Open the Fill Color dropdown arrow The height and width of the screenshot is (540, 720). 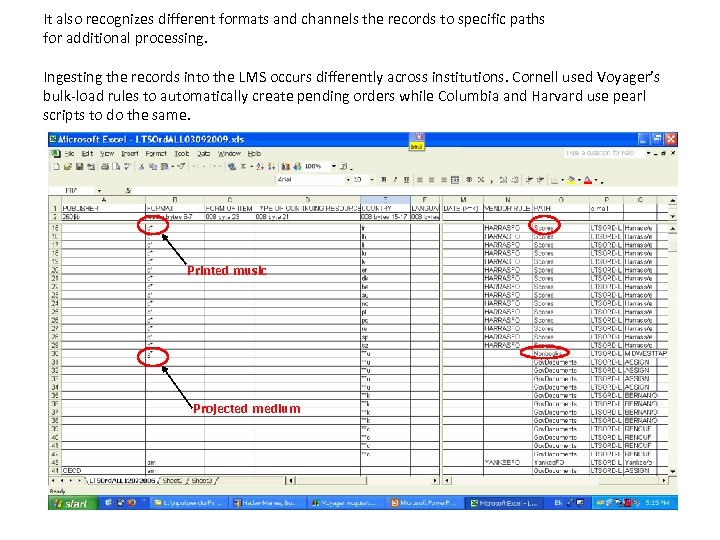tap(579, 180)
